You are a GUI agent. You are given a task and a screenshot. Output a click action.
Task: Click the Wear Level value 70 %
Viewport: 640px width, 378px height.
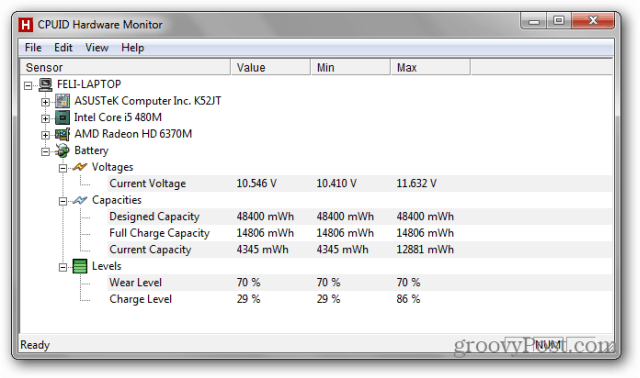[248, 282]
